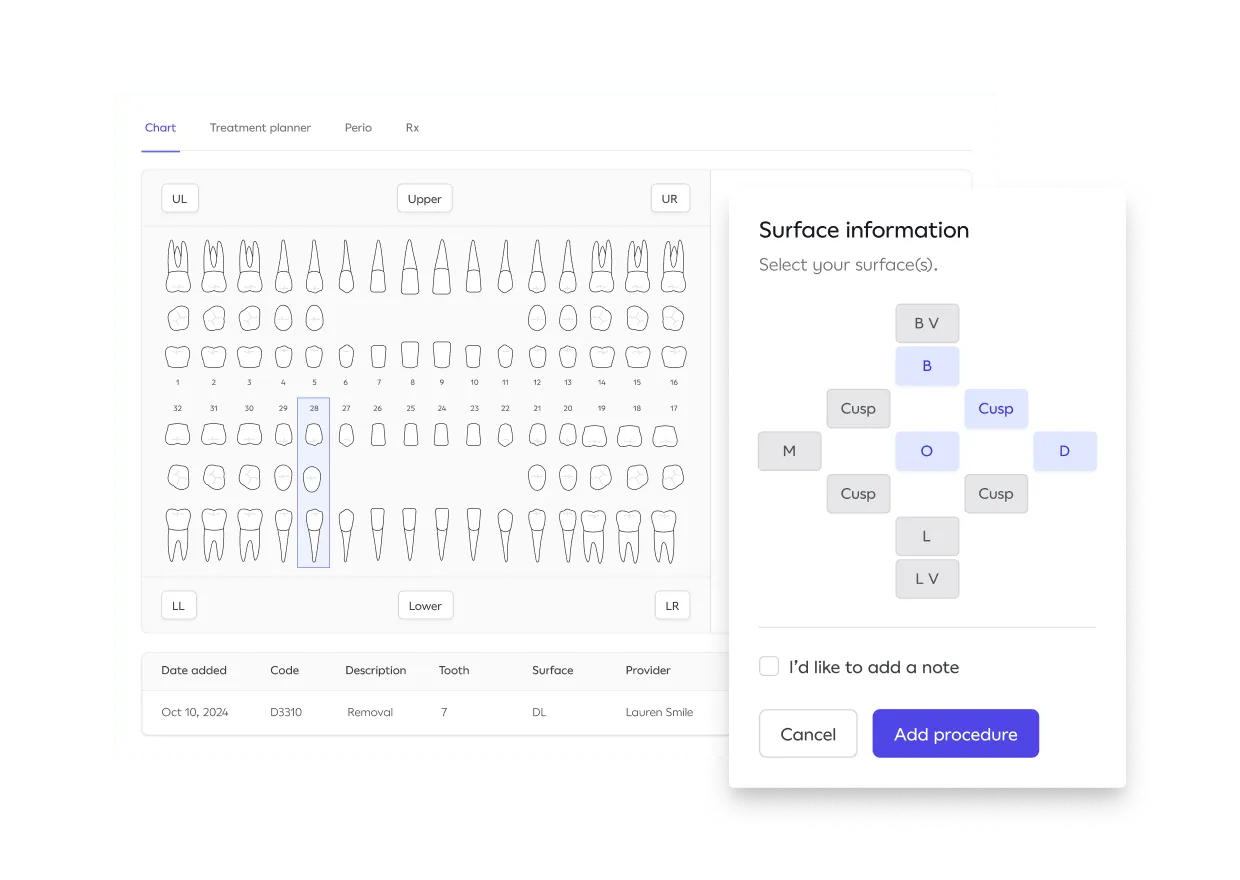Cancel the surface information dialog

[808, 734]
